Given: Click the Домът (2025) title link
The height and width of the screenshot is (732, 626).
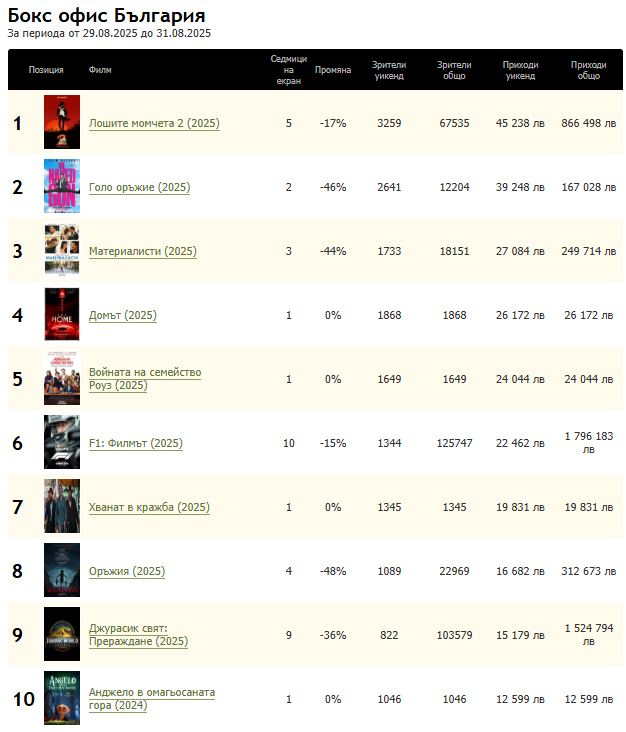Looking at the screenshot, I should pos(122,316).
